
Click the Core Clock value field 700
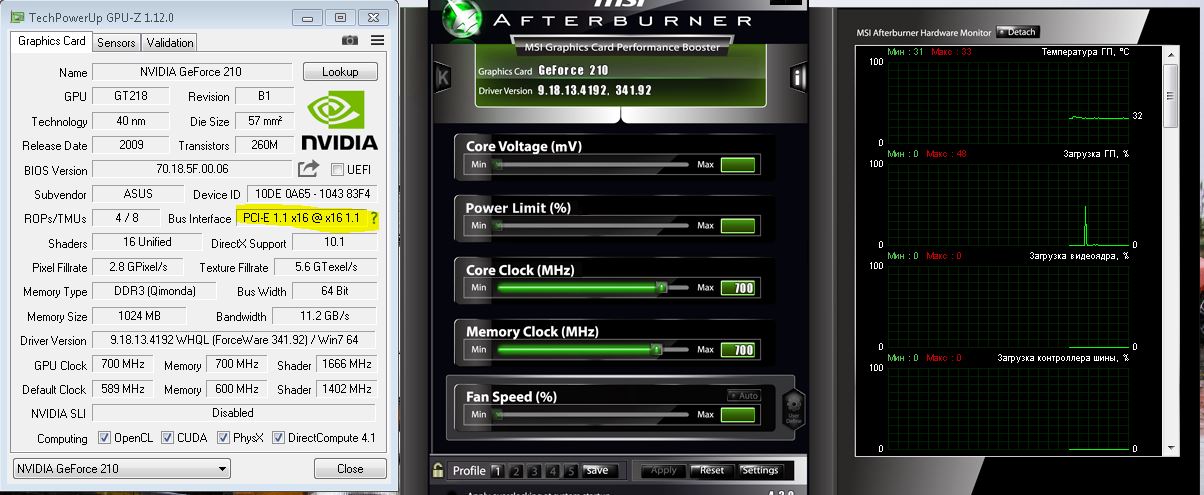[738, 288]
